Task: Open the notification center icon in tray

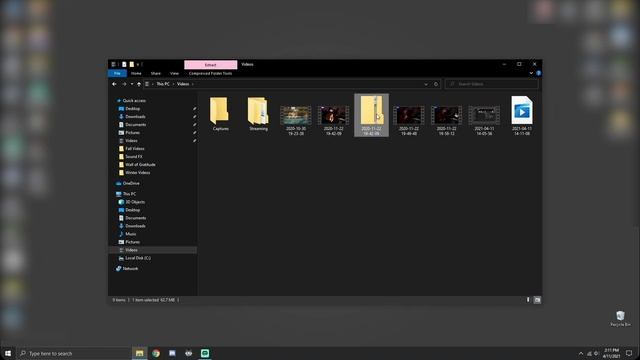Action: 629,353
